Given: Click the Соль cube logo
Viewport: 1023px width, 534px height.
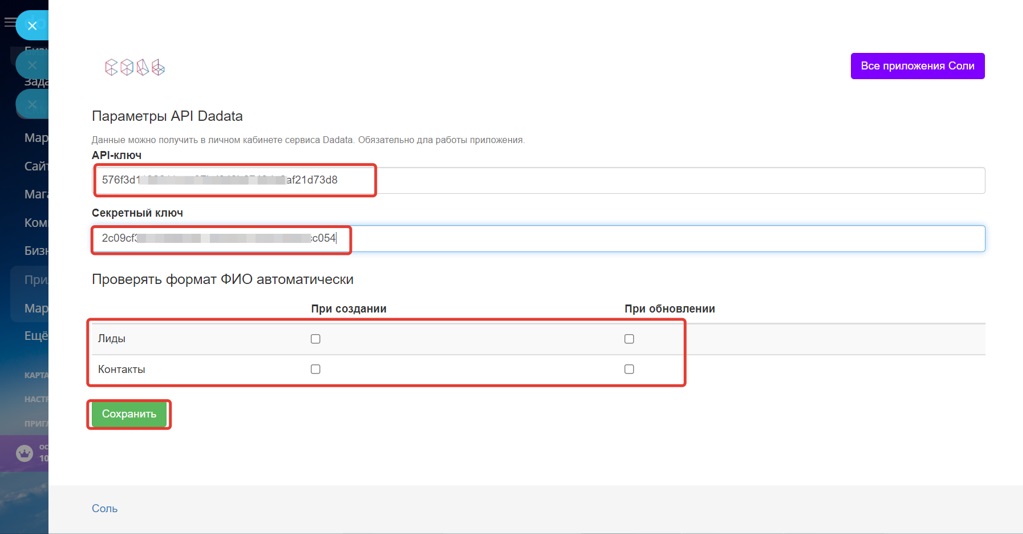Looking at the screenshot, I should (x=135, y=67).
